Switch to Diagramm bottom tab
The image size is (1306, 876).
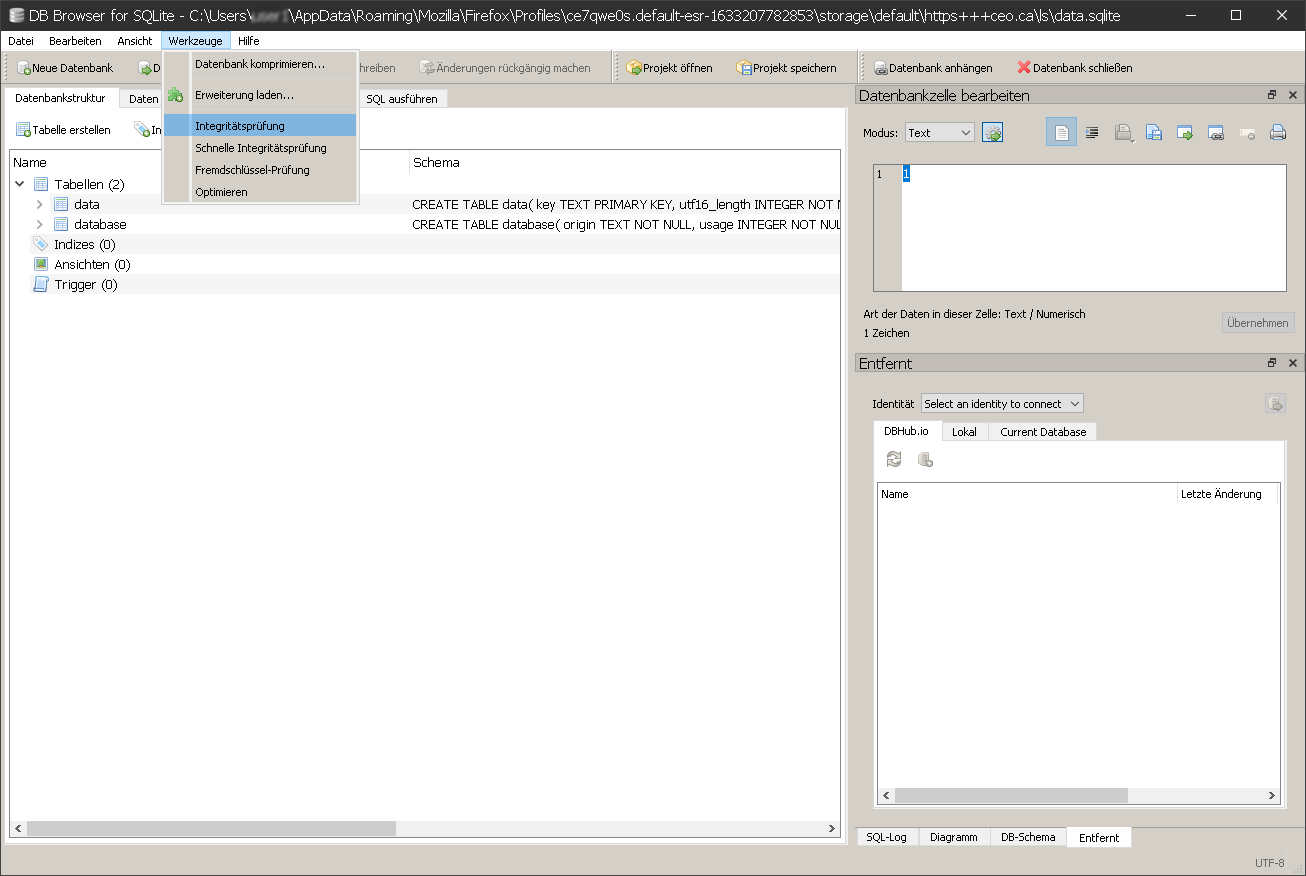click(953, 837)
